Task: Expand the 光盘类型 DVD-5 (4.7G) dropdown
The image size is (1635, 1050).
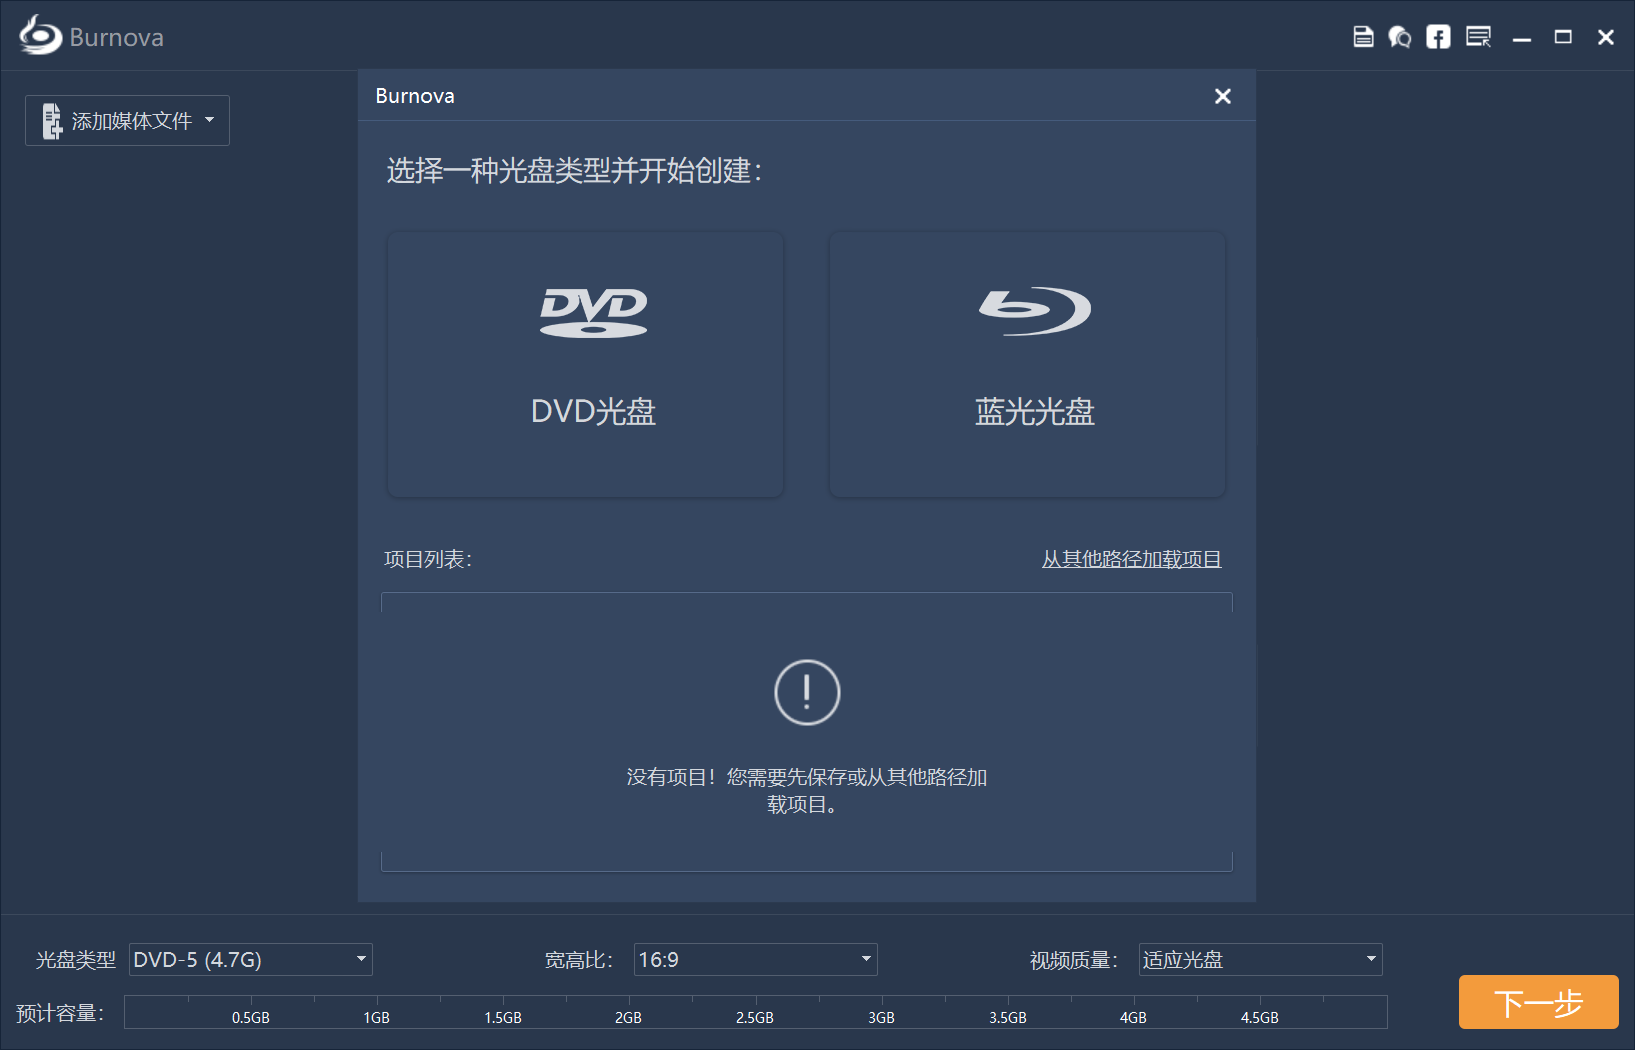Action: coord(361,959)
